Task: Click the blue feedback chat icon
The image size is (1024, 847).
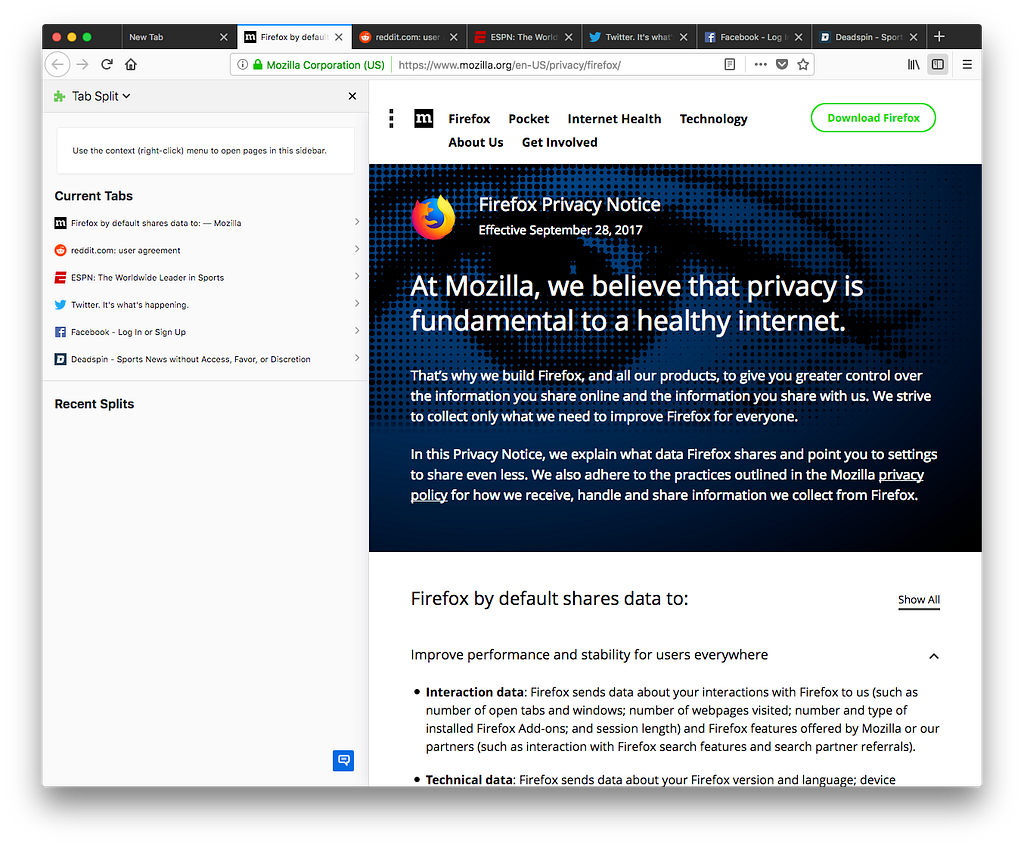Action: click(x=344, y=760)
